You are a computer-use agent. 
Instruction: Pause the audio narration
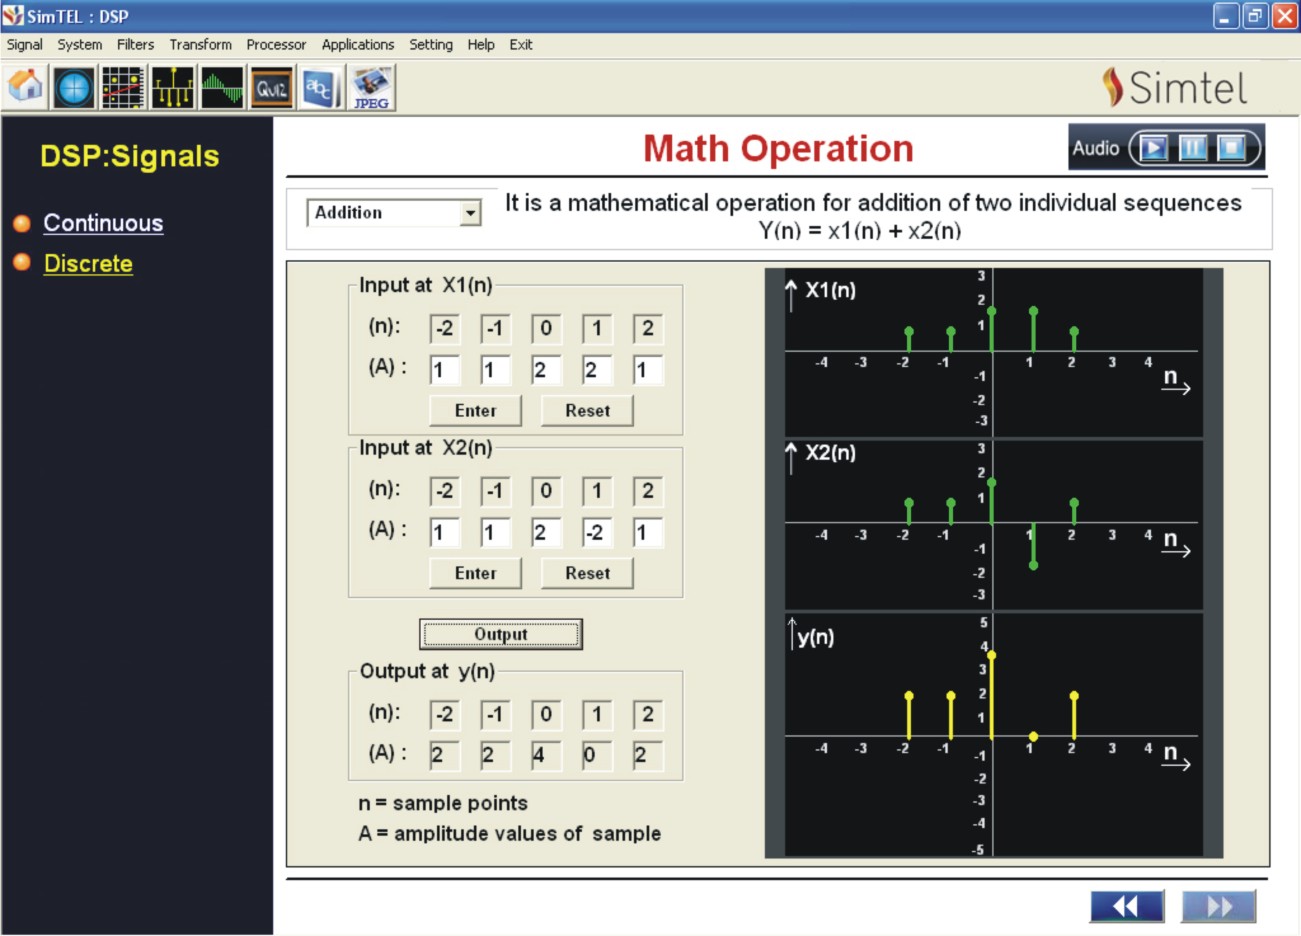click(1192, 149)
